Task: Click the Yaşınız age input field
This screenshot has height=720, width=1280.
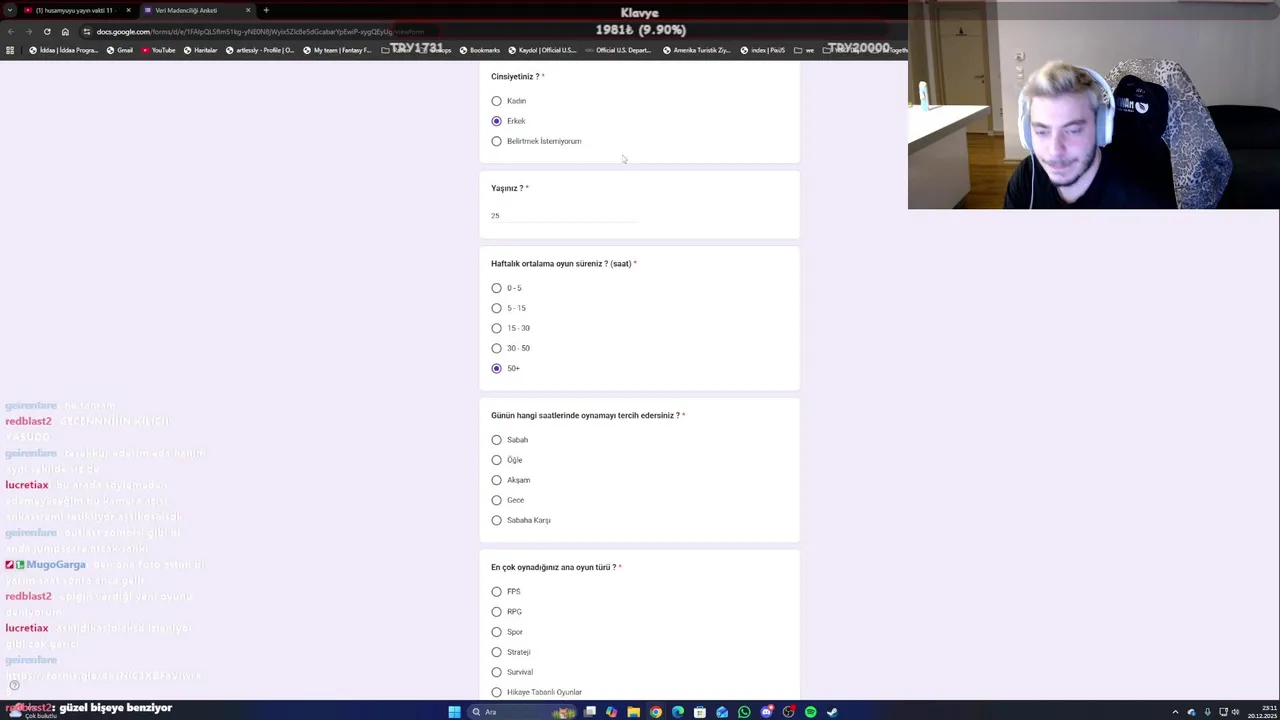Action: pos(564,215)
